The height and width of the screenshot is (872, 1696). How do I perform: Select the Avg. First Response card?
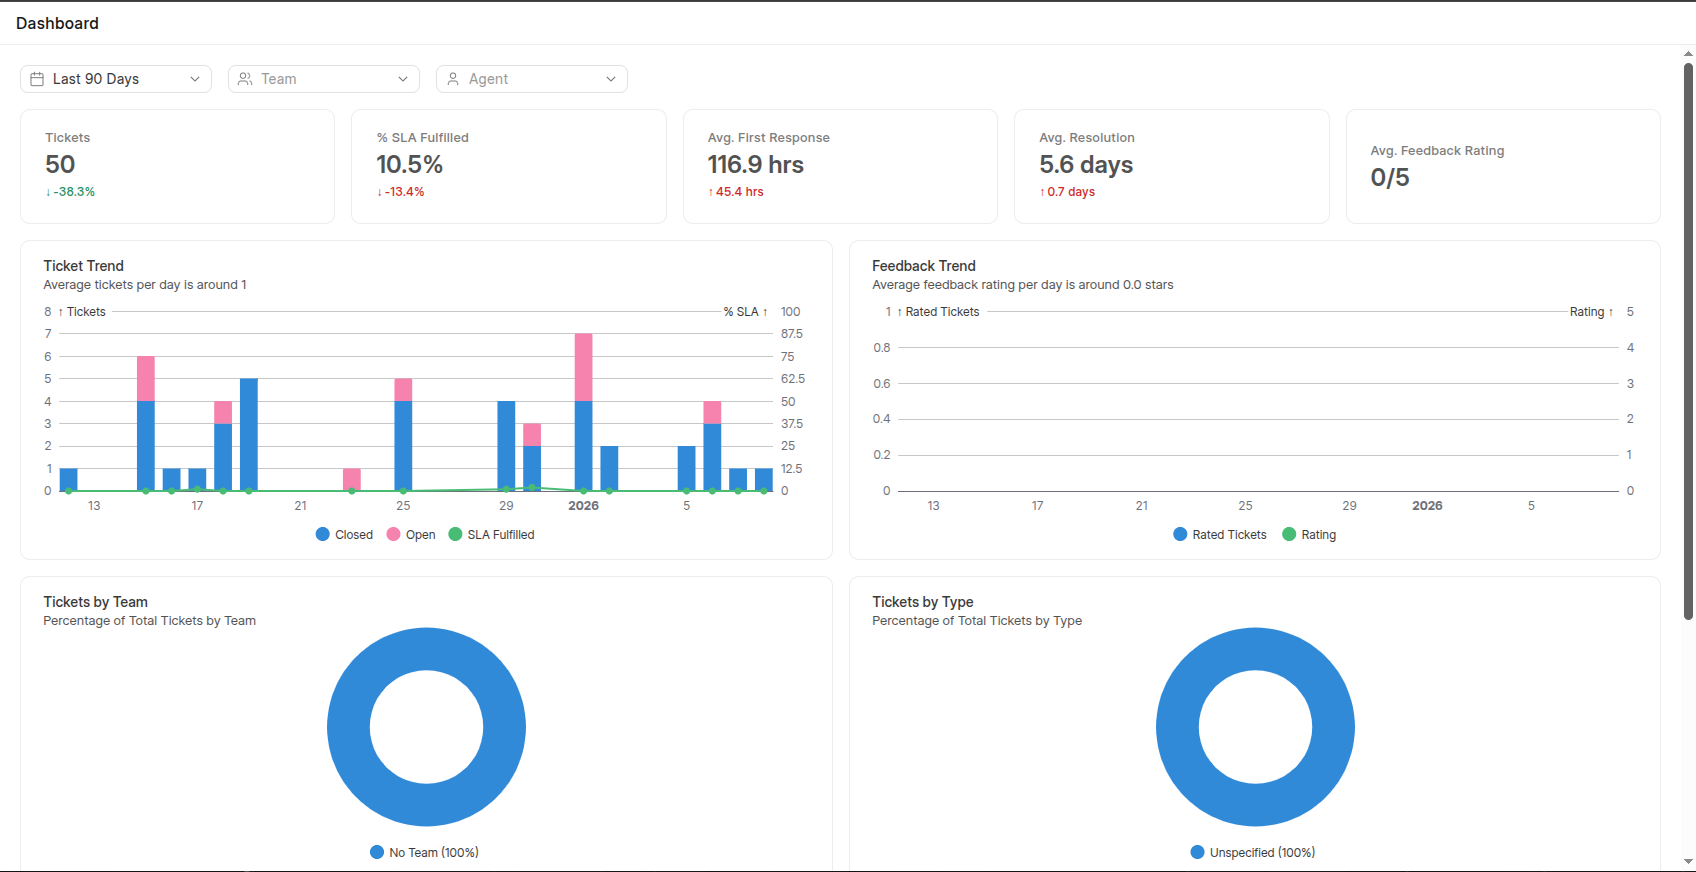click(x=840, y=166)
